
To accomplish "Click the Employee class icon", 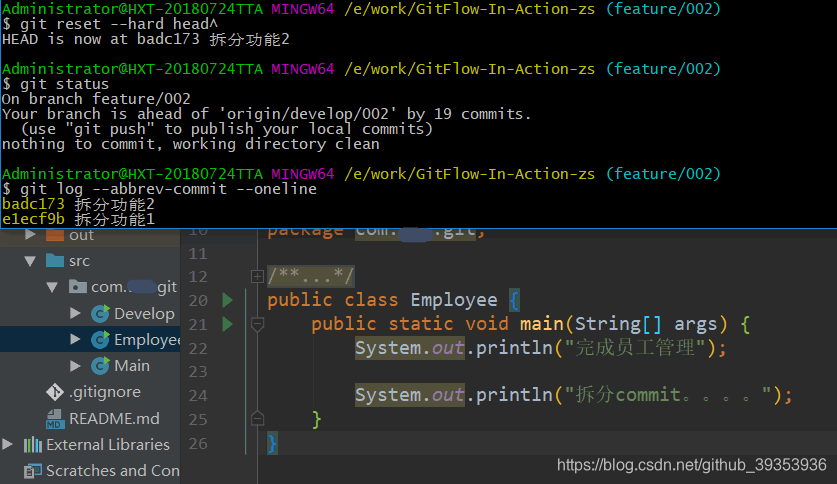I will point(100,339).
